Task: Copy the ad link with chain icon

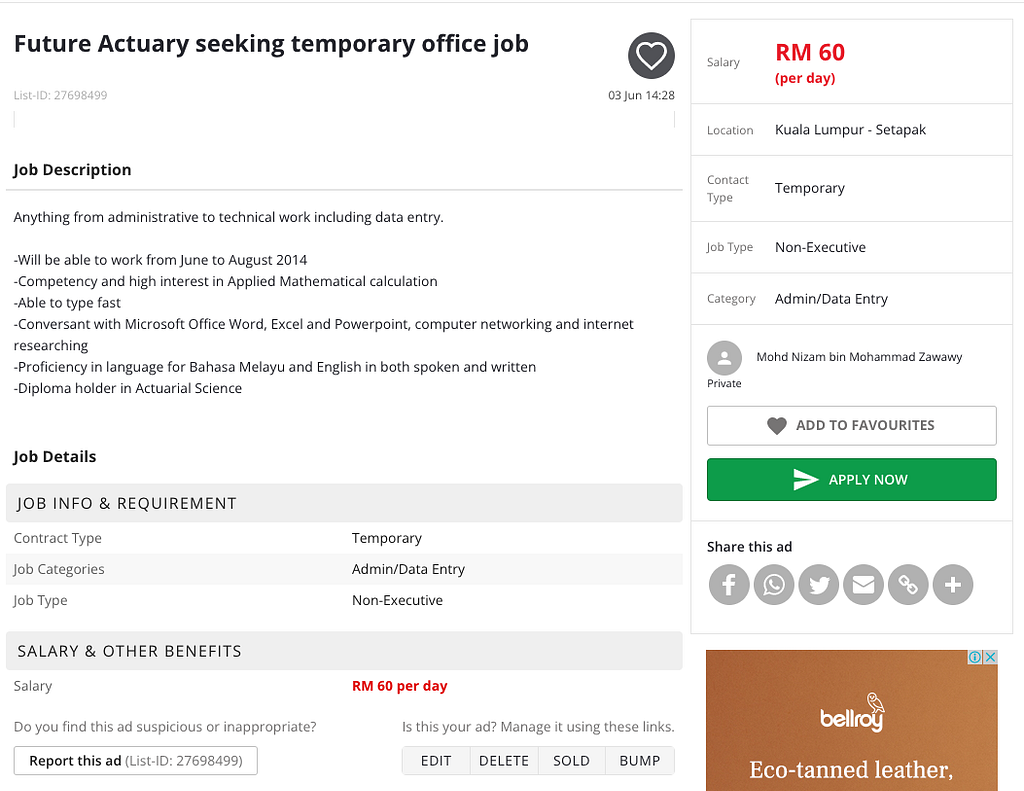Action: click(908, 585)
